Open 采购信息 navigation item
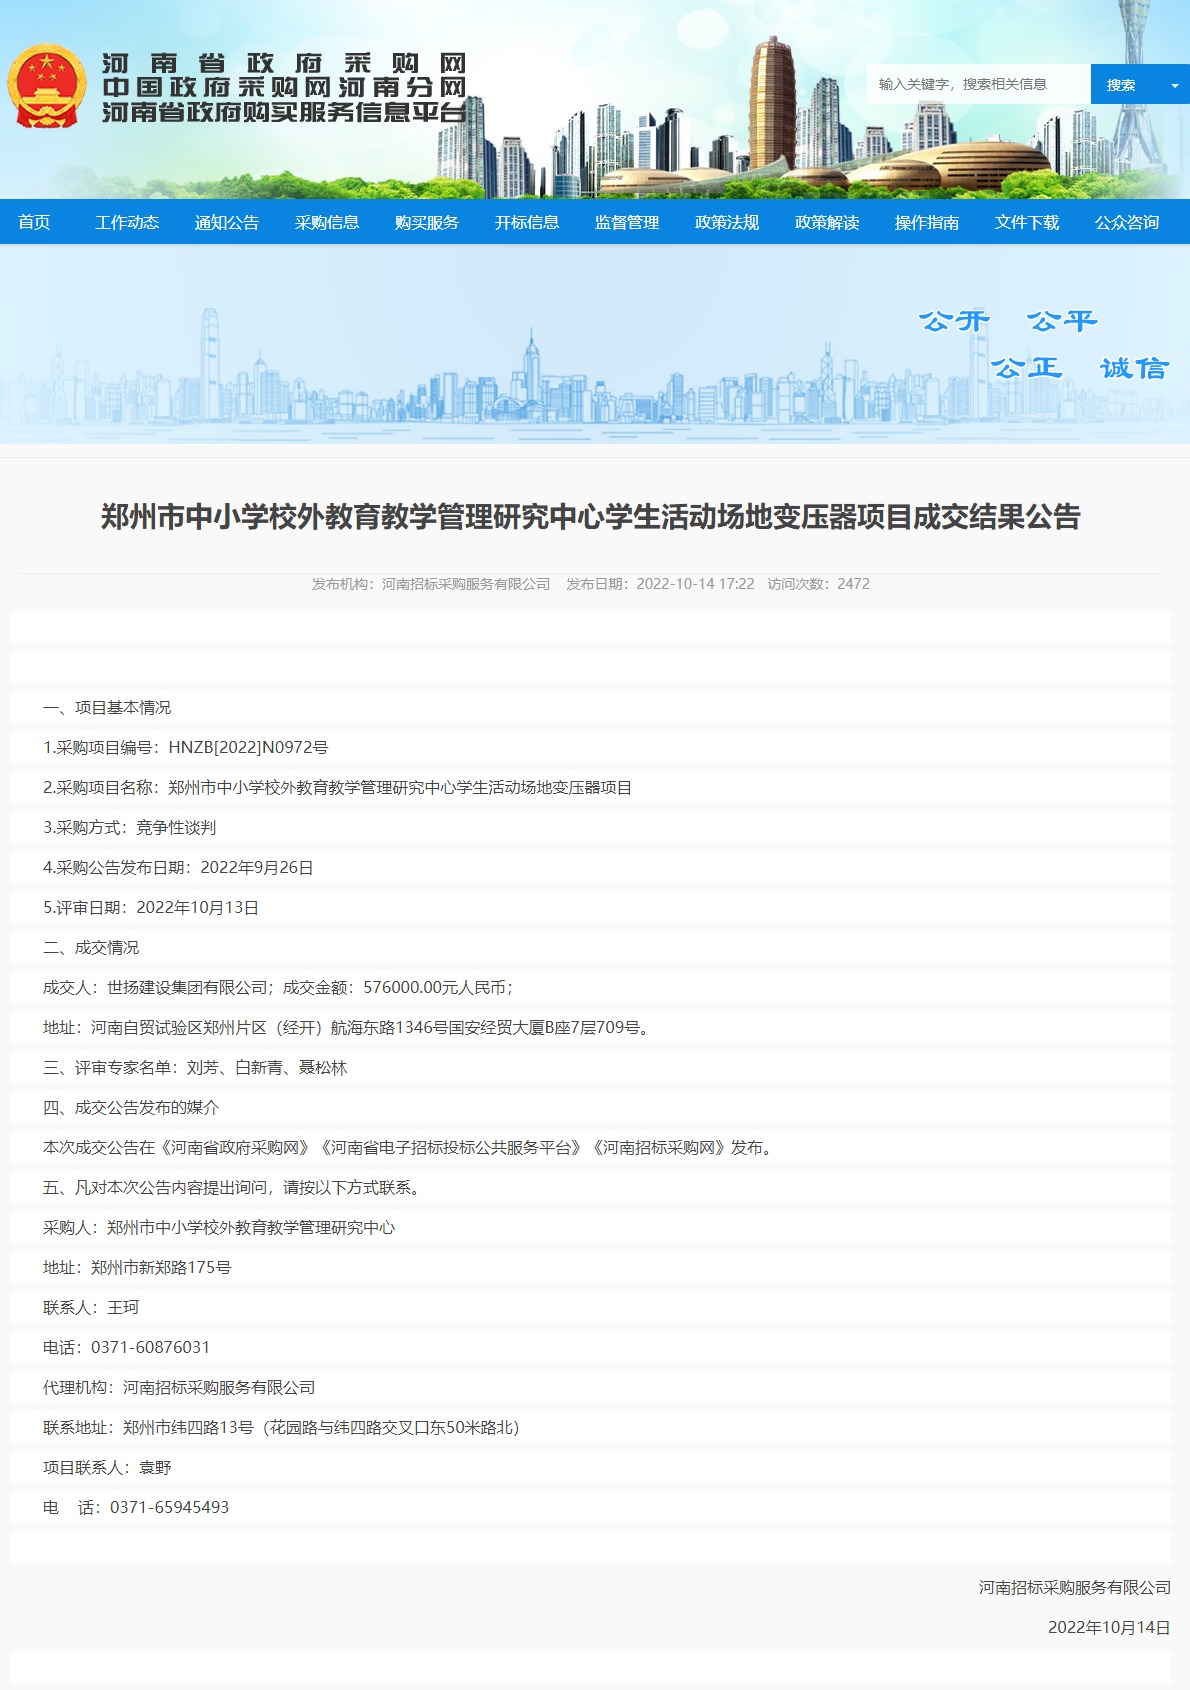The image size is (1190, 1690). 327,222
